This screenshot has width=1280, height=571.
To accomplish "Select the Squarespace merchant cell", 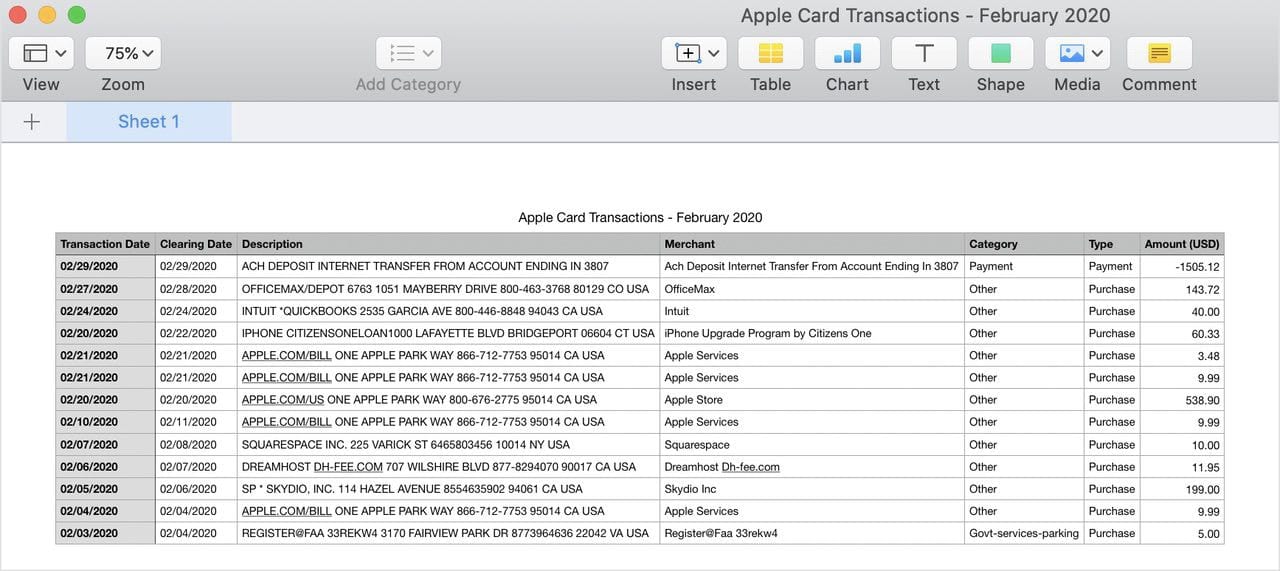I will click(812, 444).
